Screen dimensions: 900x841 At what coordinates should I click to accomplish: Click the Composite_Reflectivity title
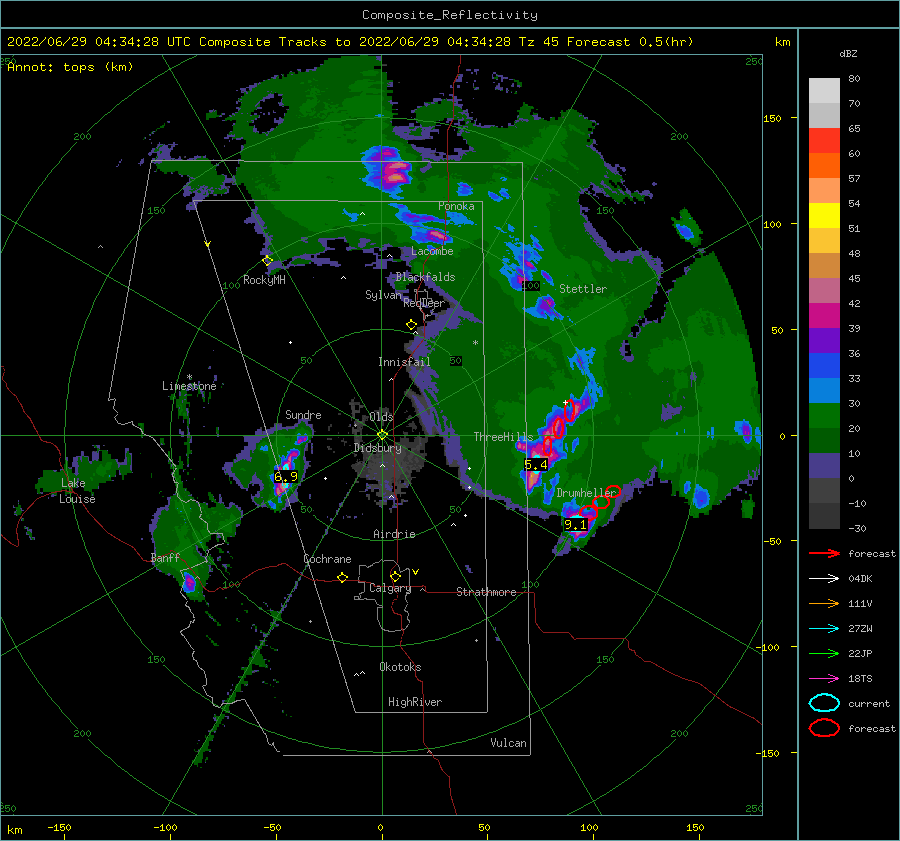click(x=449, y=15)
